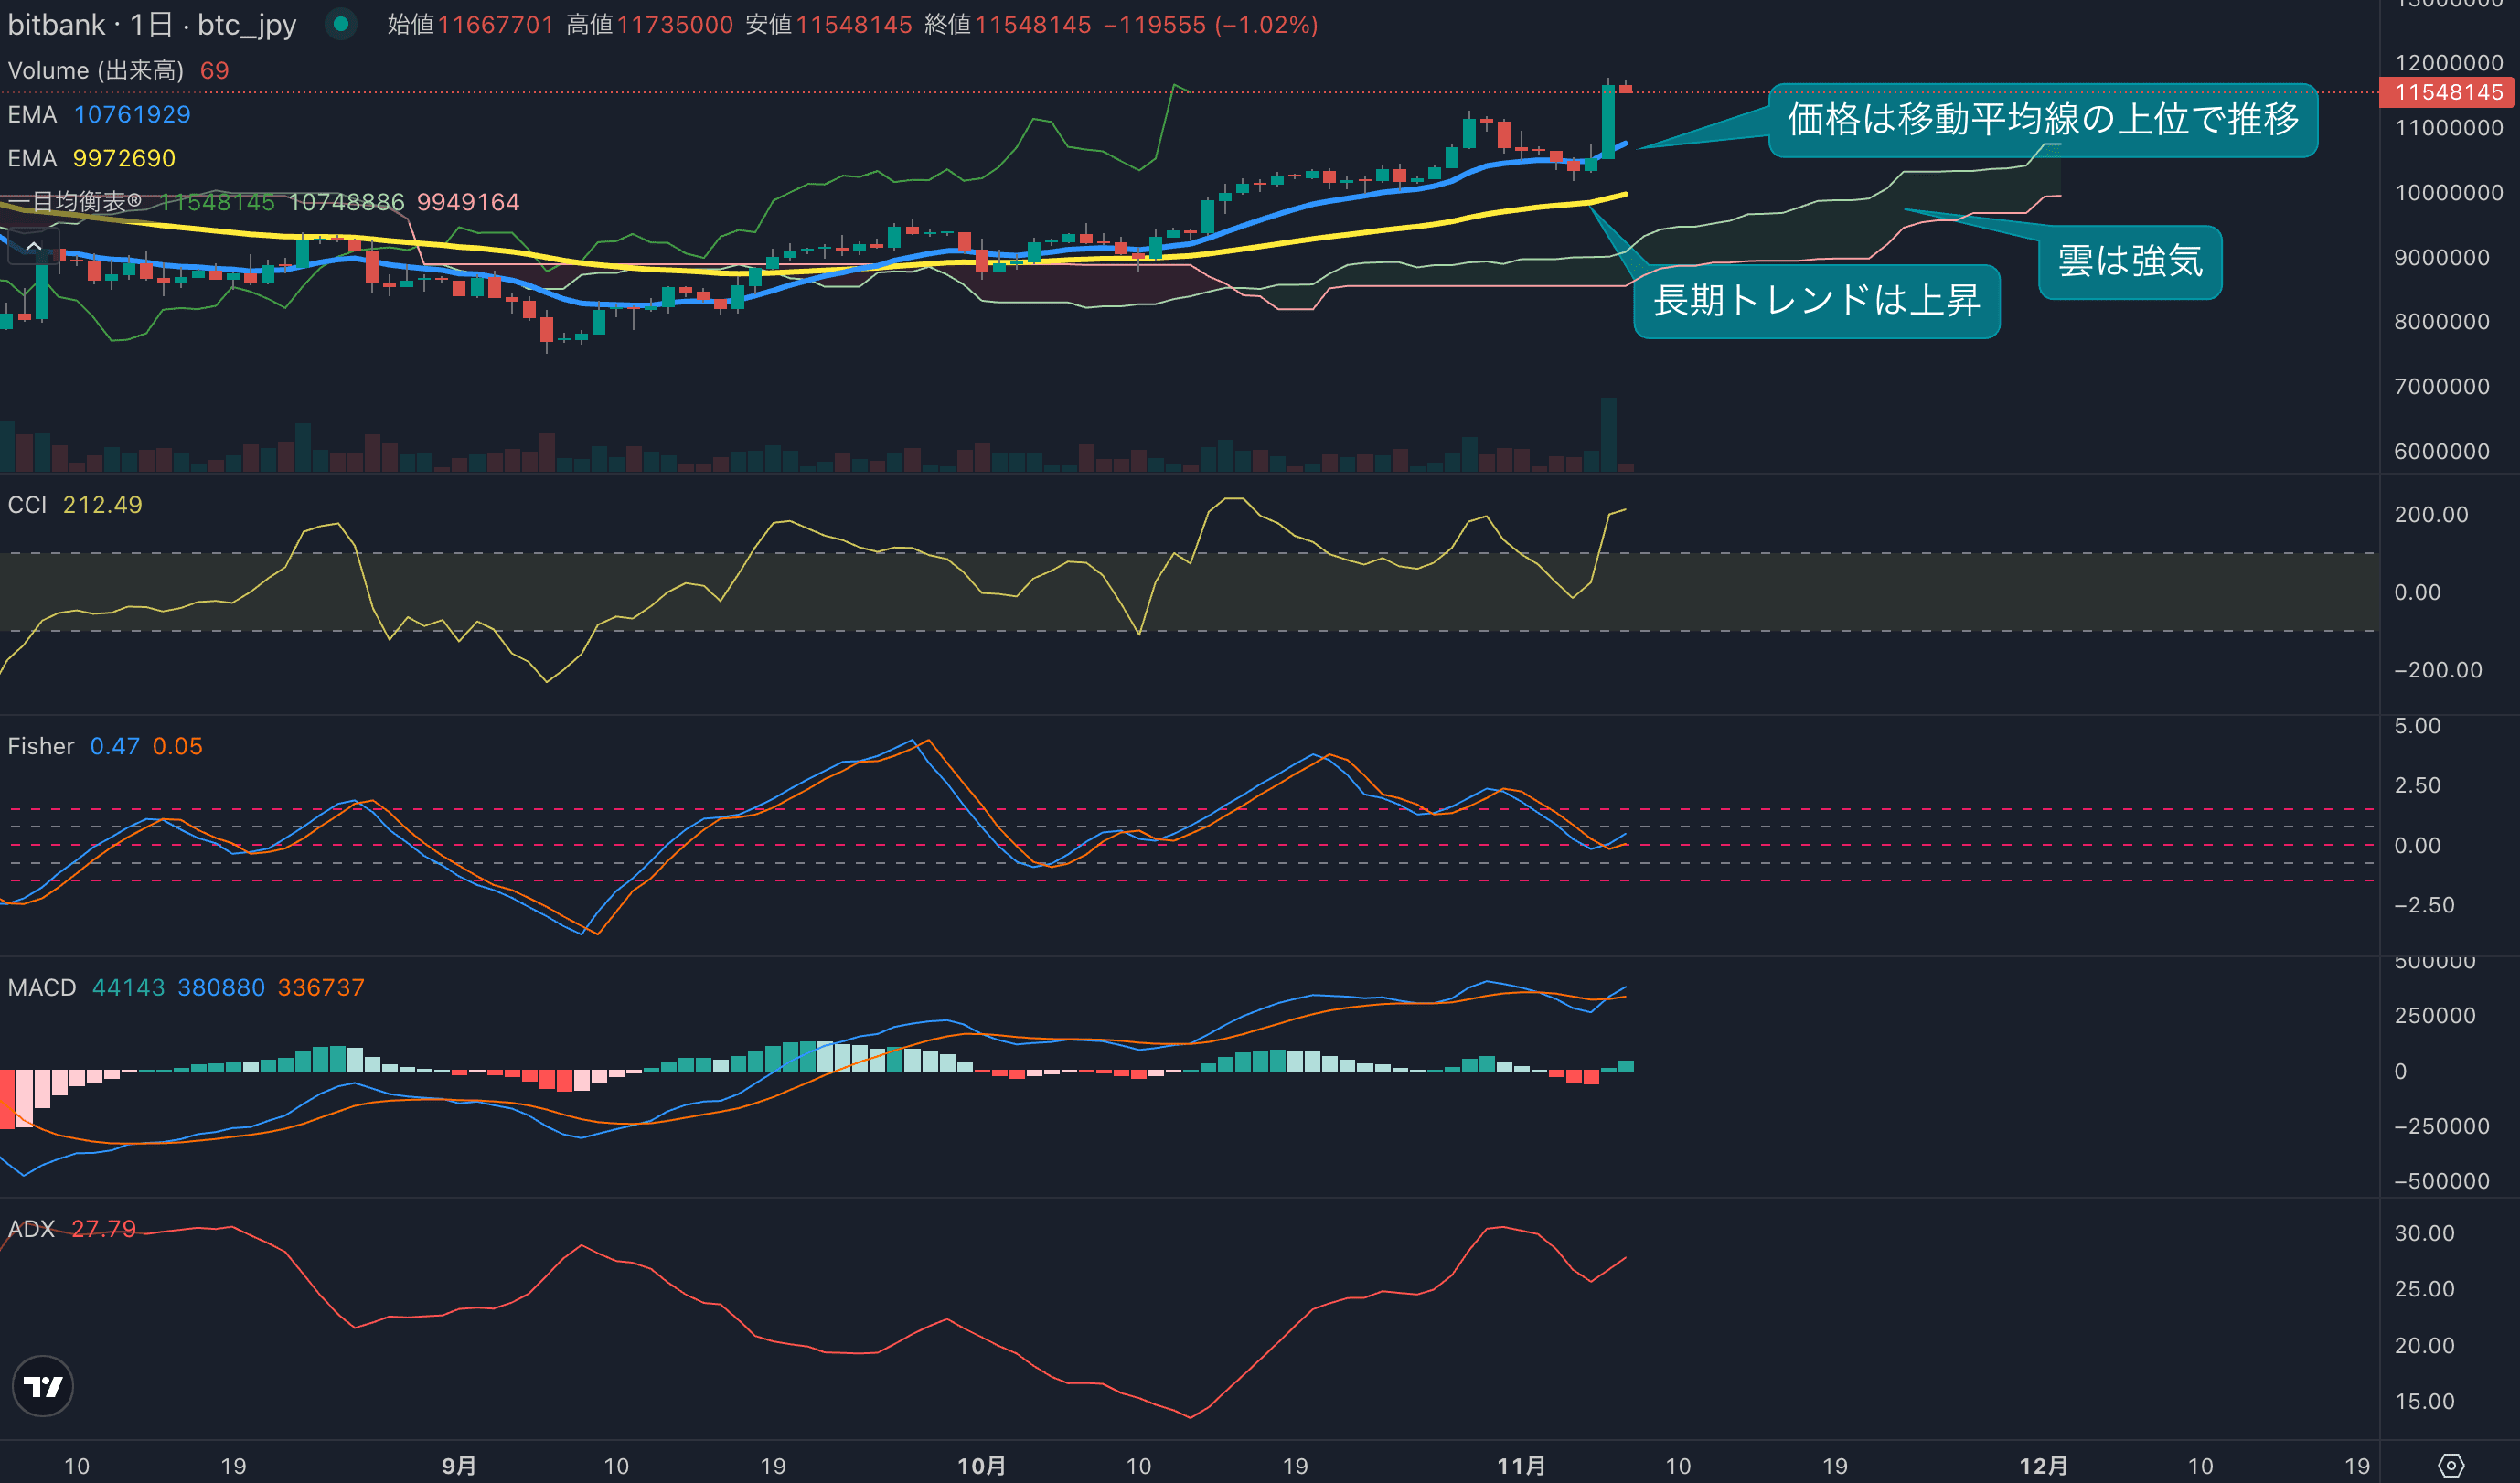Click the MACD indicator label

tap(42, 987)
